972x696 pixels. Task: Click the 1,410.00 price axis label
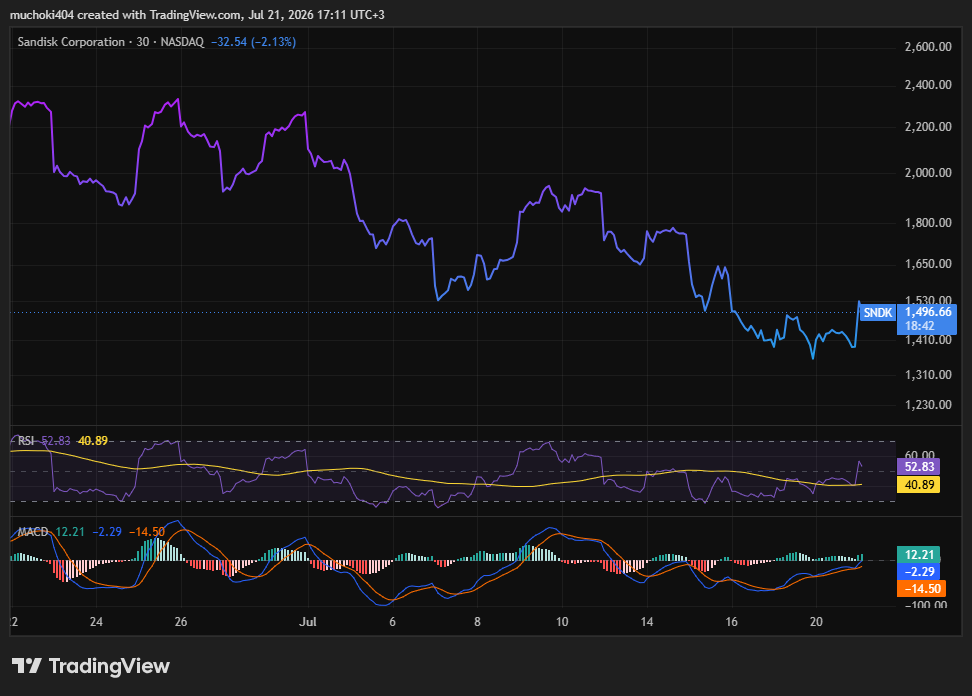point(928,340)
